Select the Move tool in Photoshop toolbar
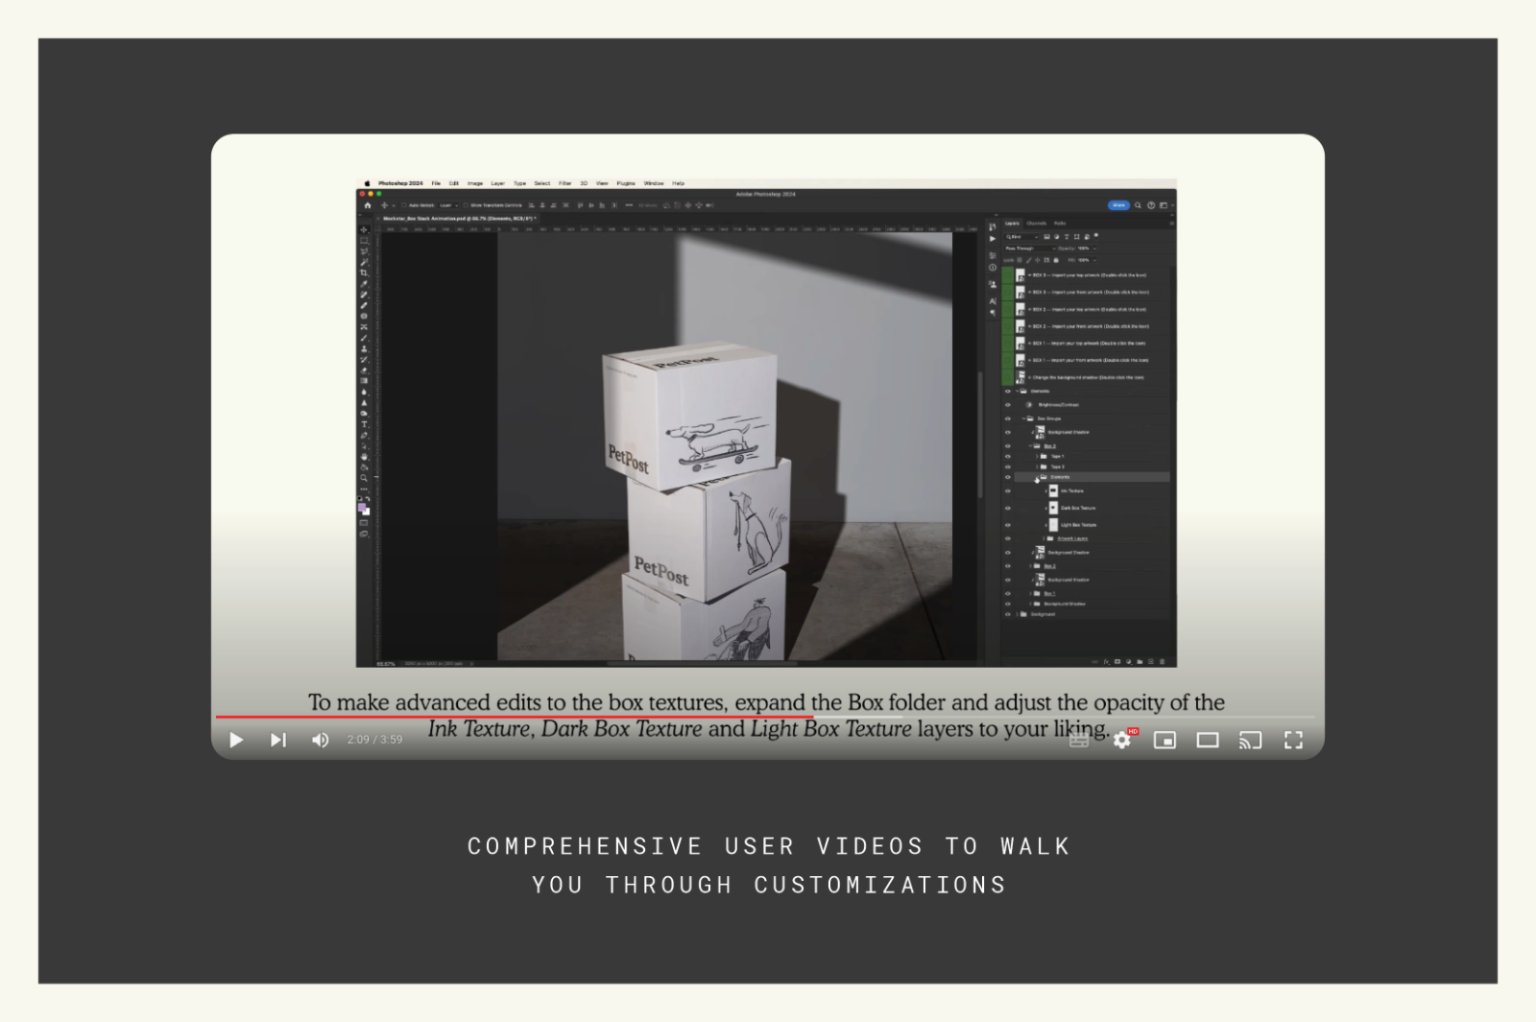1536x1022 pixels. click(364, 230)
